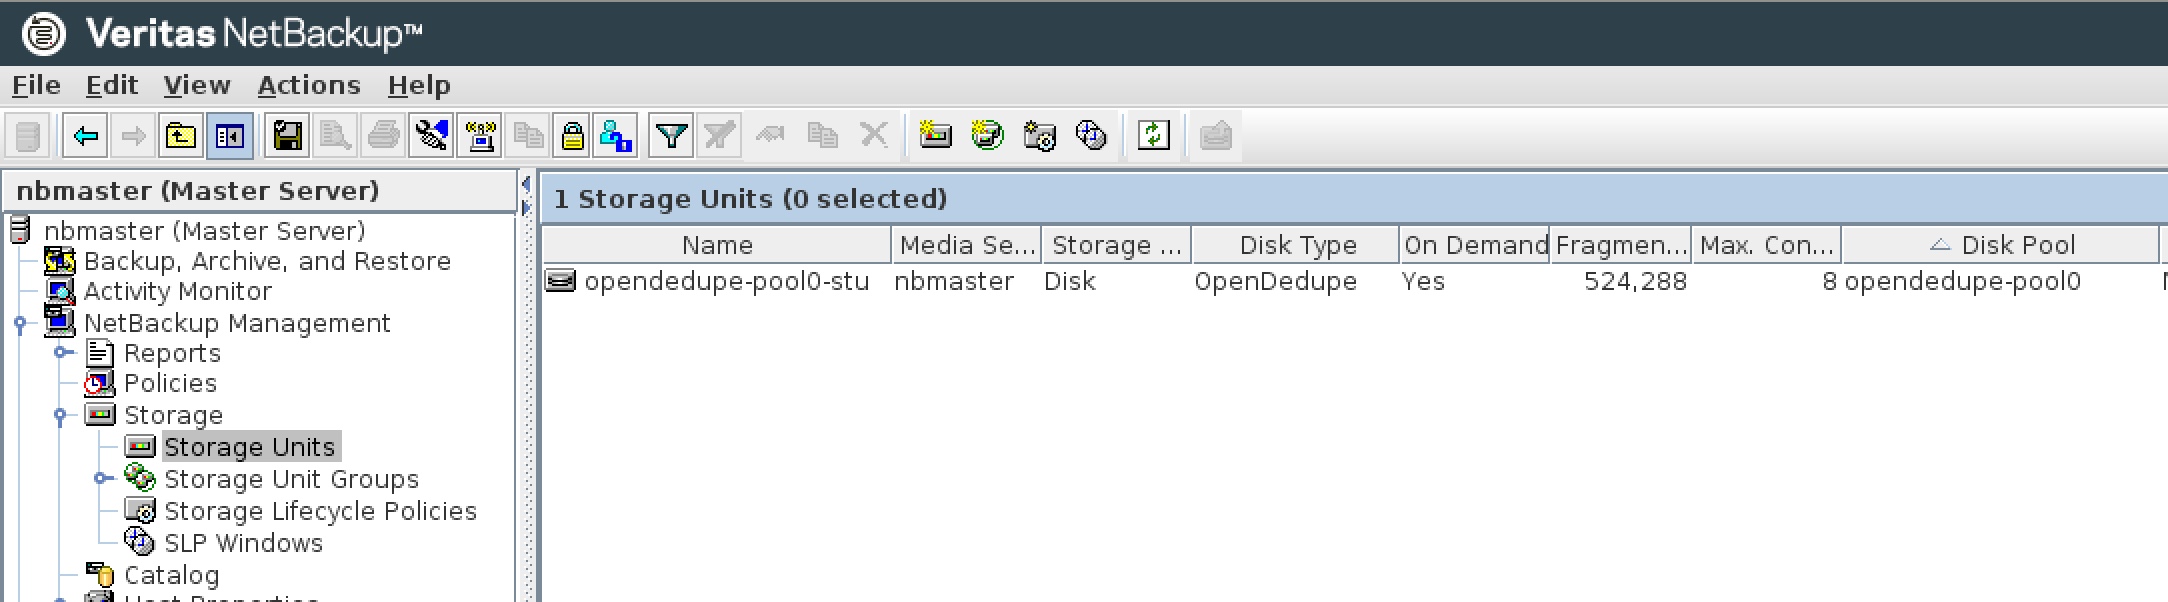This screenshot has width=2168, height=602.
Task: Click the floppy disk save icon
Action: click(x=288, y=135)
